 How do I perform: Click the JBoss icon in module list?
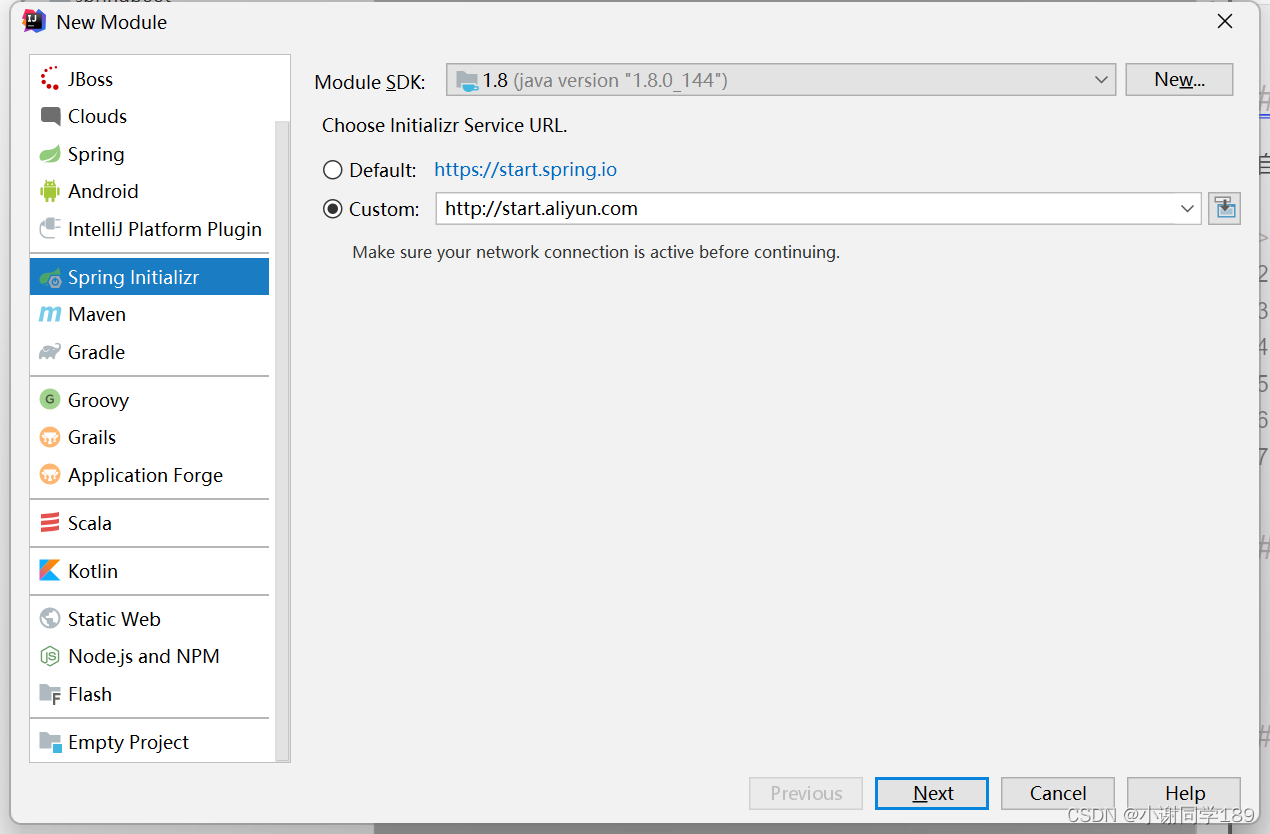[x=50, y=79]
